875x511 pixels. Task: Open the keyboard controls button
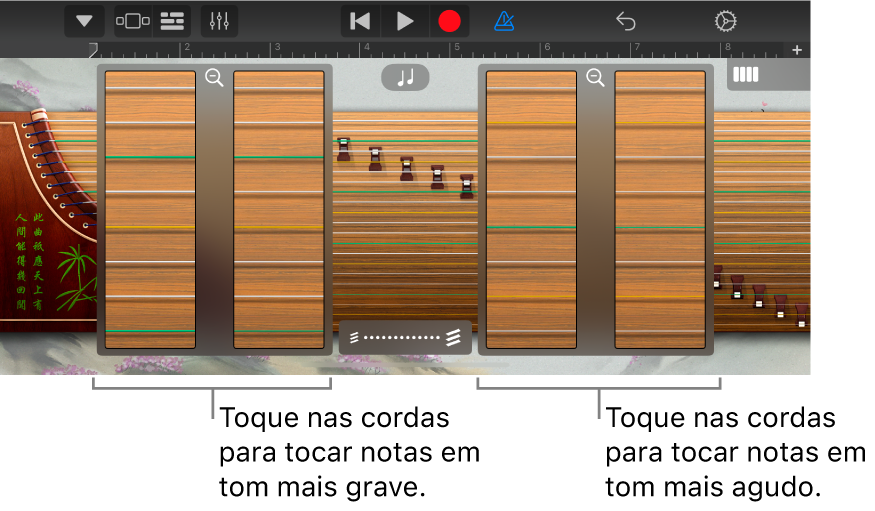(746, 75)
